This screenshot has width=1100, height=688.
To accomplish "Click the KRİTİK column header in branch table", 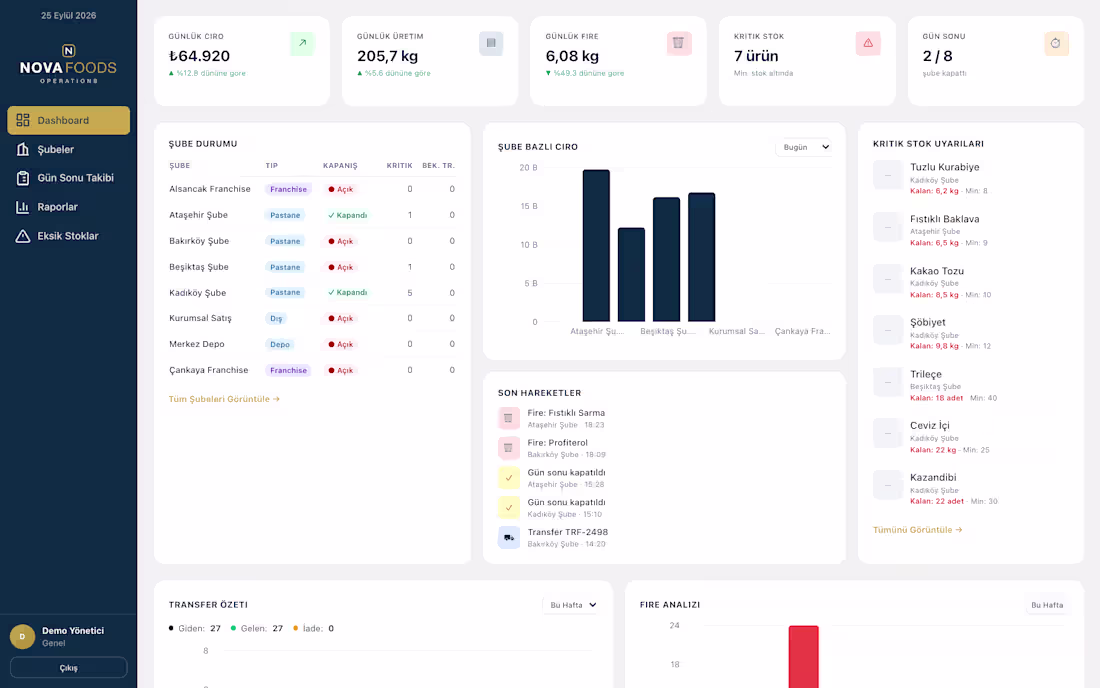I will pos(399,166).
